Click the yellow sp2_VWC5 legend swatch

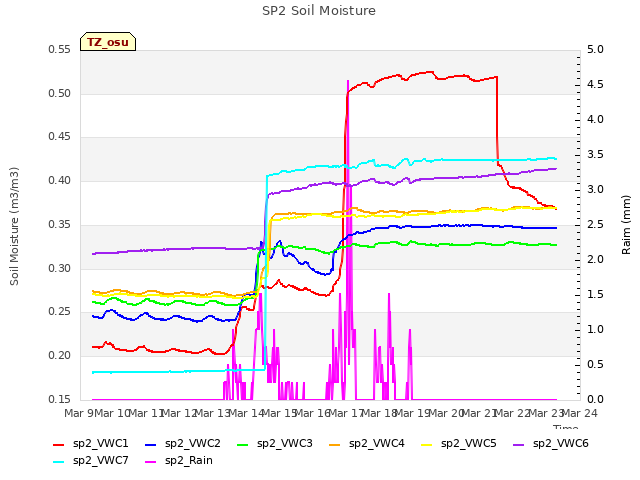(427, 444)
